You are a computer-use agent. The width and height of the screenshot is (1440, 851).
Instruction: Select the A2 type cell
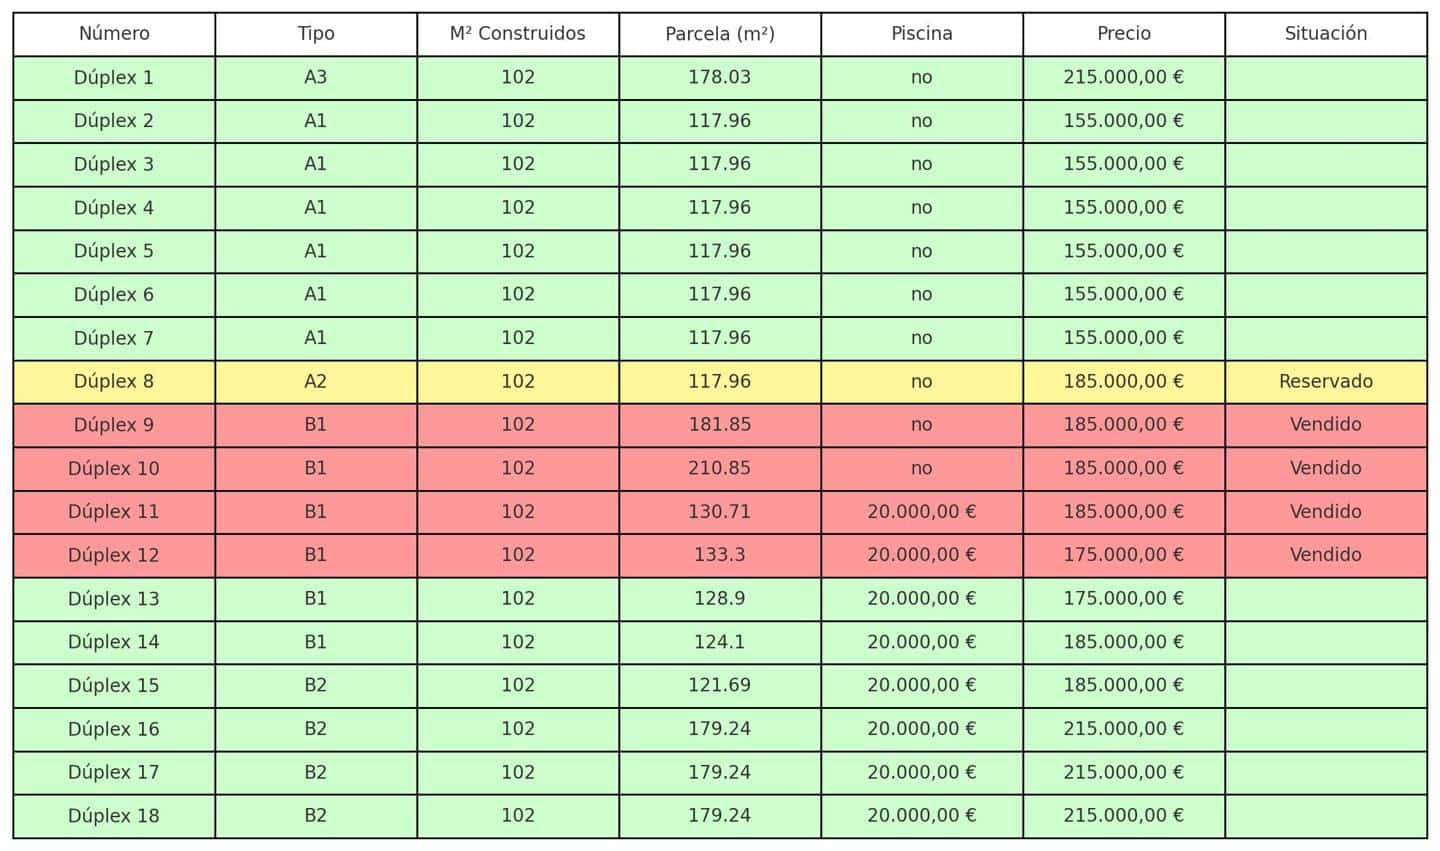(x=316, y=382)
